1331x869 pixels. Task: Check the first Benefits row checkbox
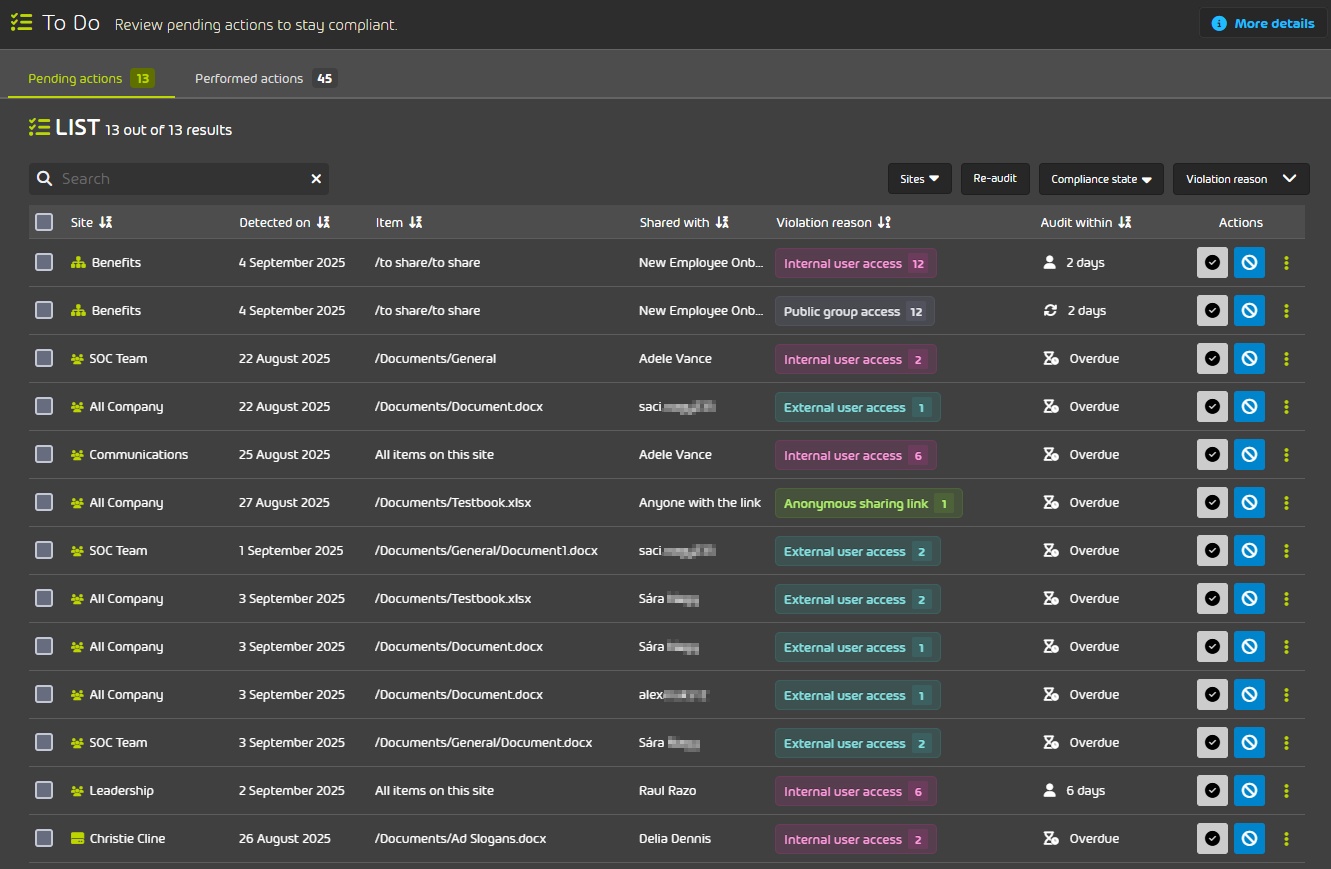tap(44, 262)
